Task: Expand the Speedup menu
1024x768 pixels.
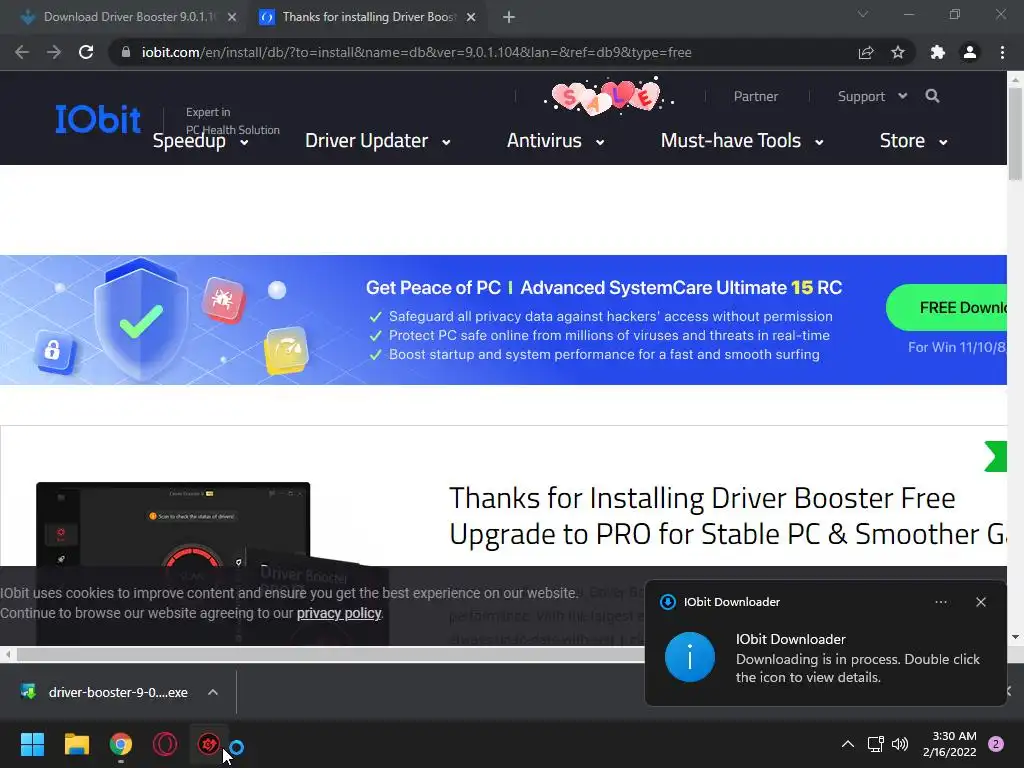Action: 200,141
